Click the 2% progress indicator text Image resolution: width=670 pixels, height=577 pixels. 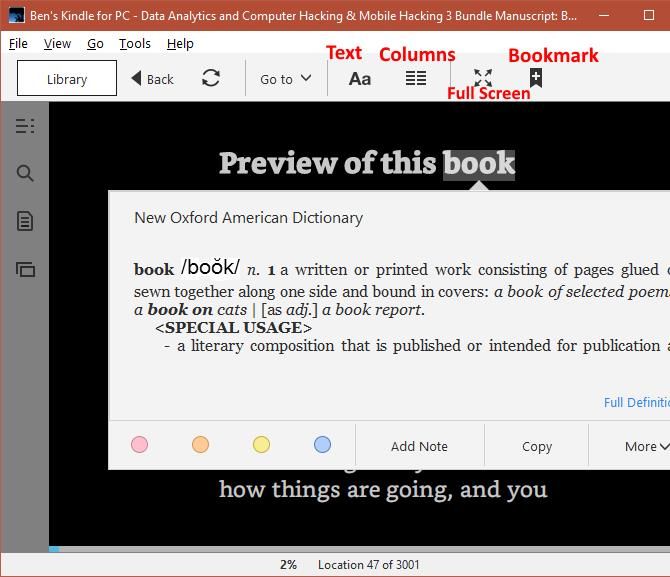[x=288, y=565]
